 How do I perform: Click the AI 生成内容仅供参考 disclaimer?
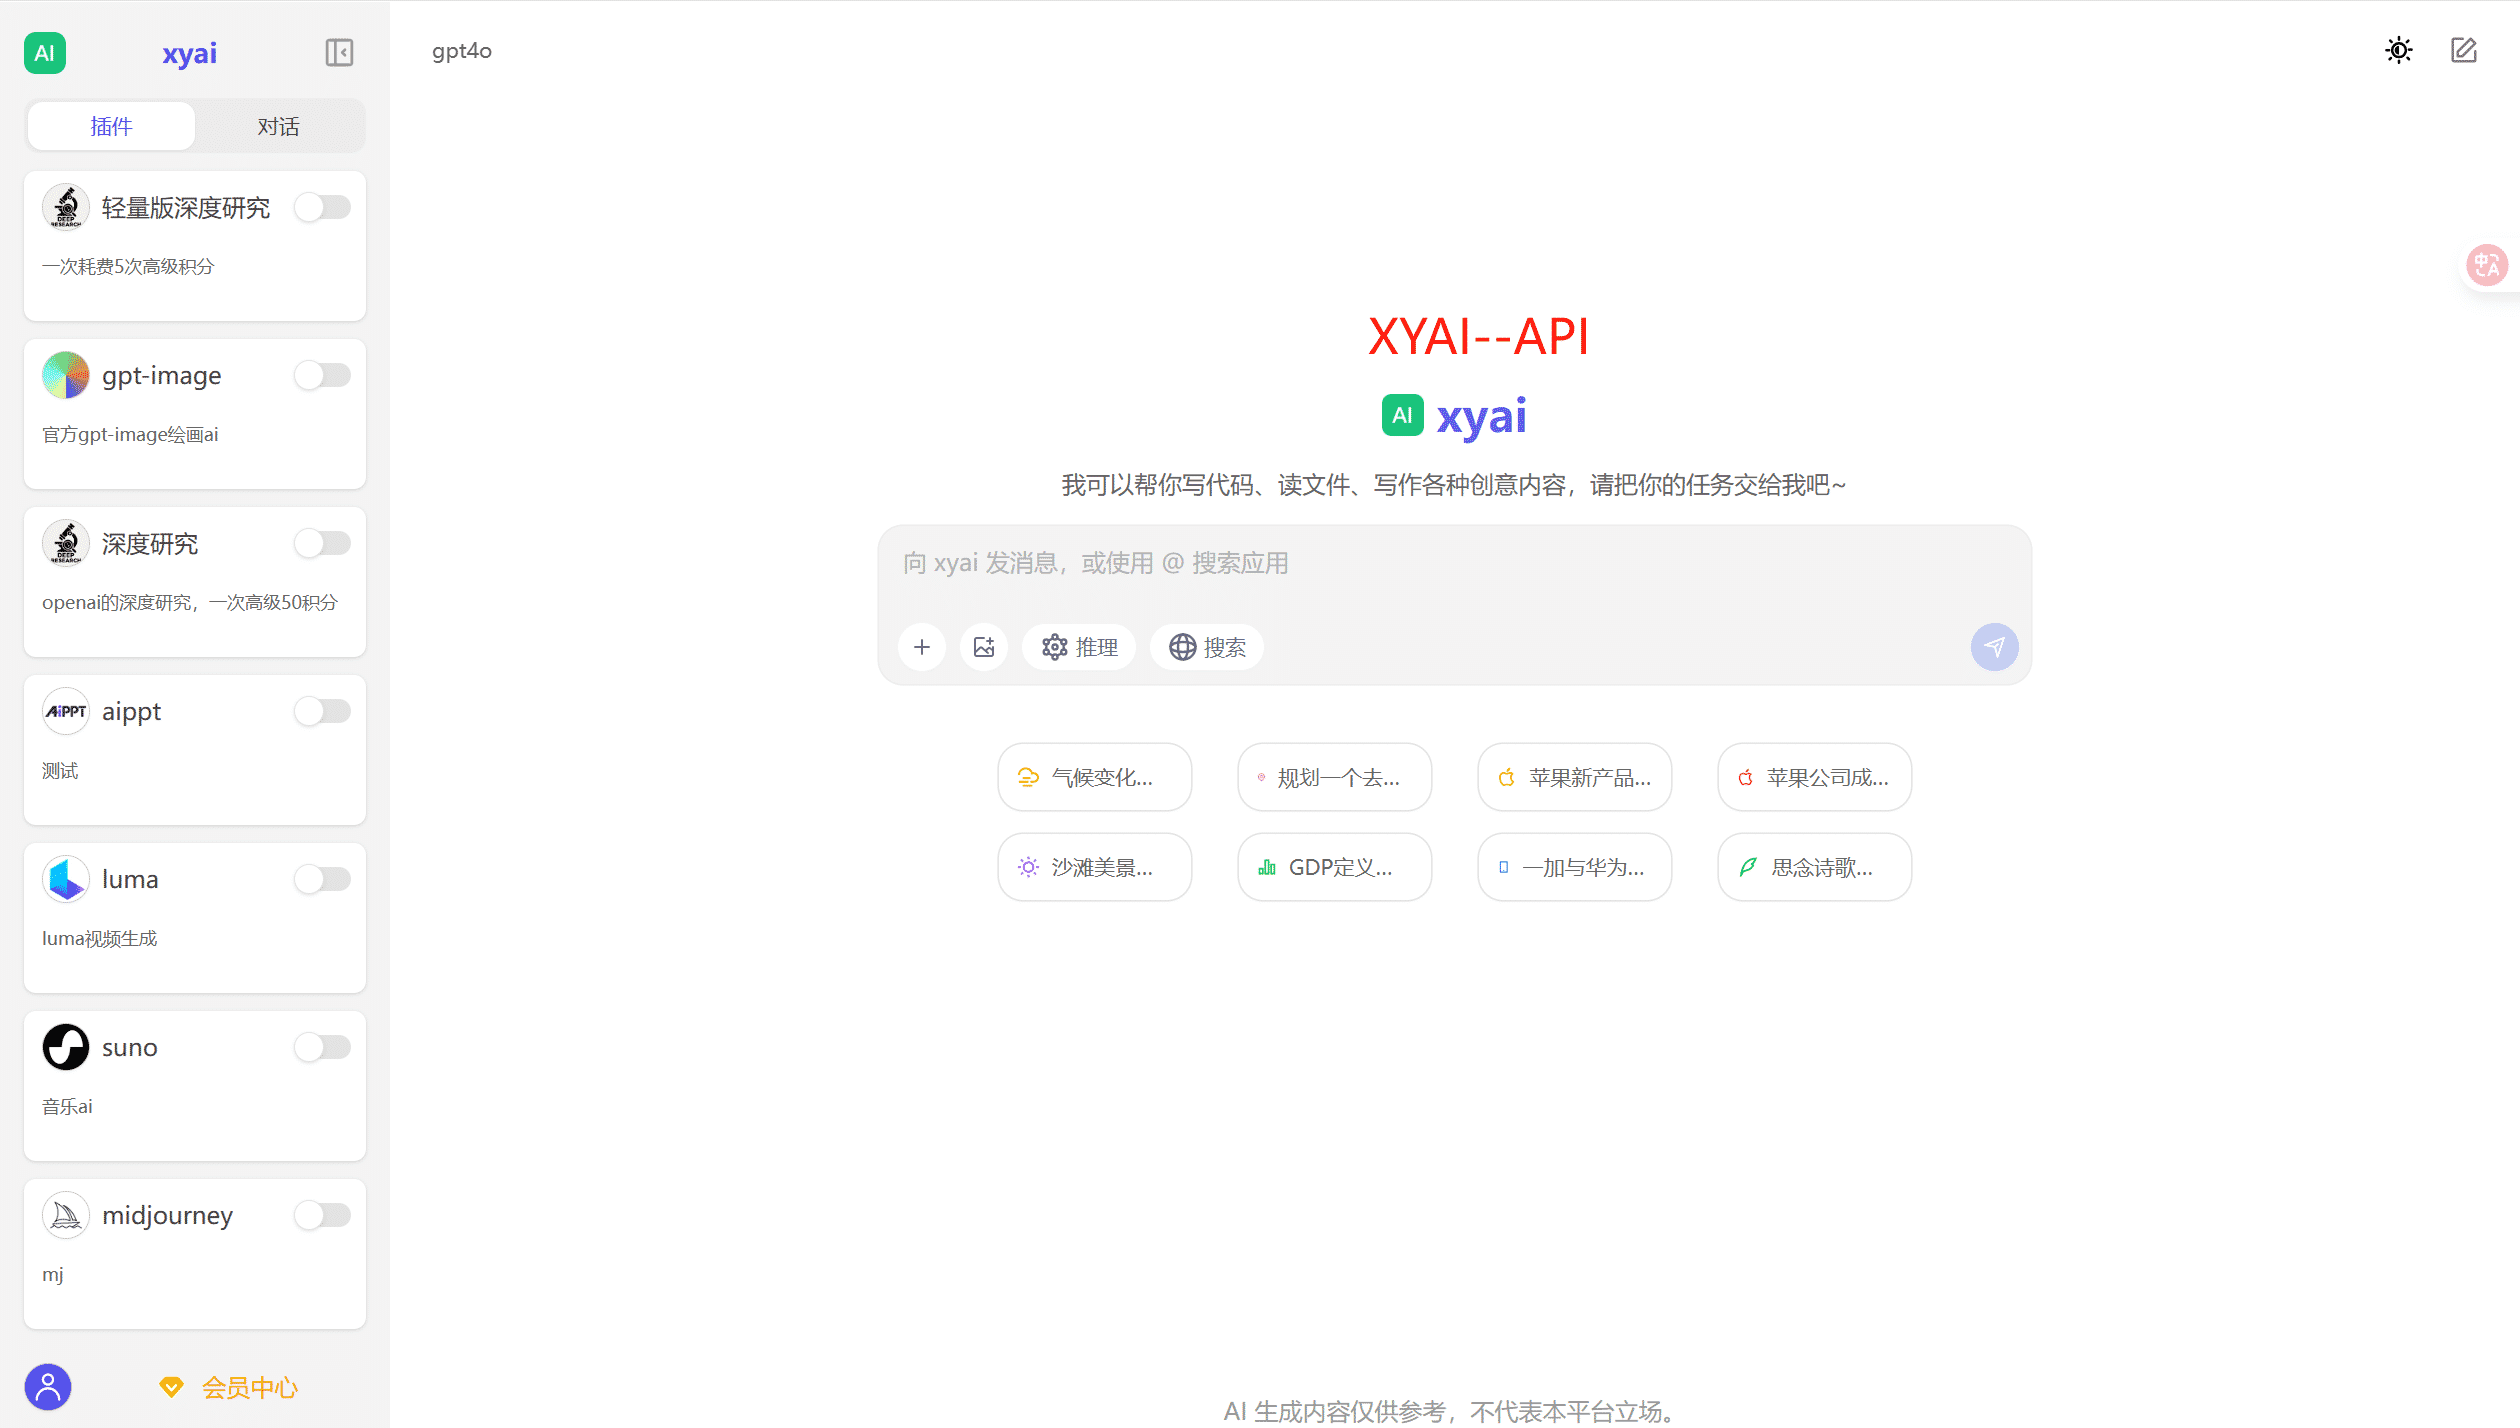(1448, 1411)
